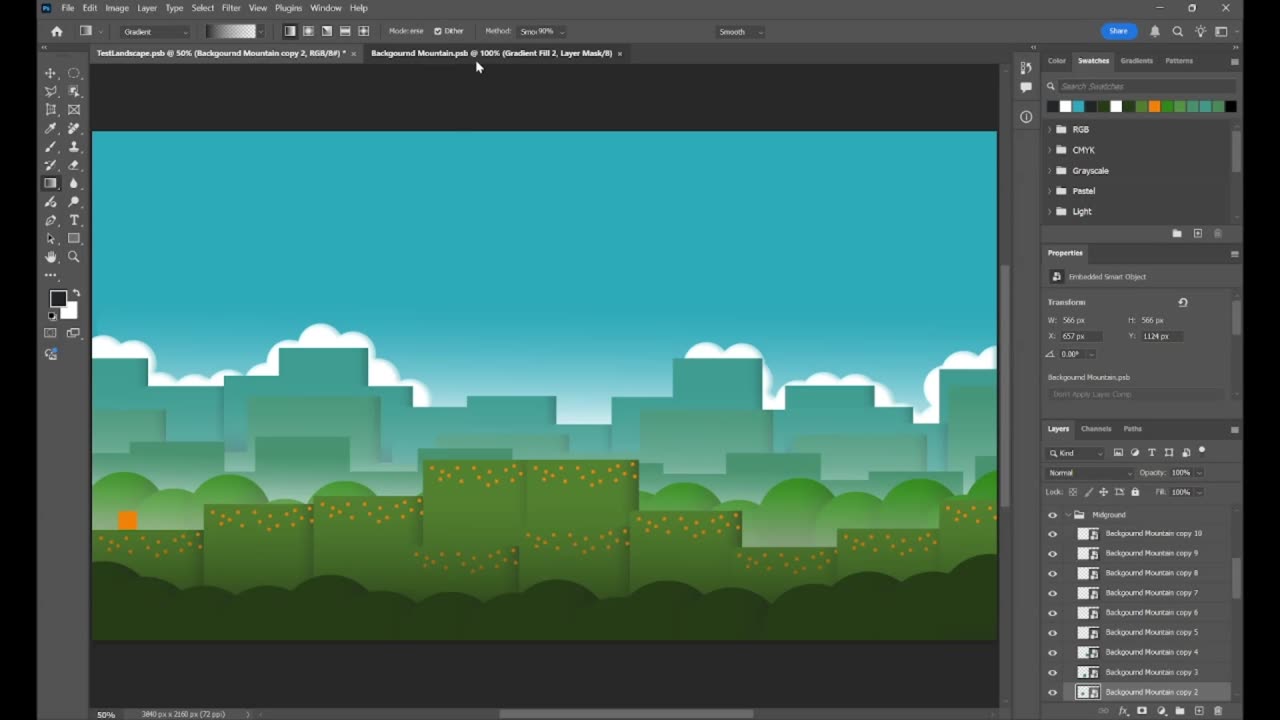Select the Eraser tool
The width and height of the screenshot is (1280, 720).
[x=74, y=165]
